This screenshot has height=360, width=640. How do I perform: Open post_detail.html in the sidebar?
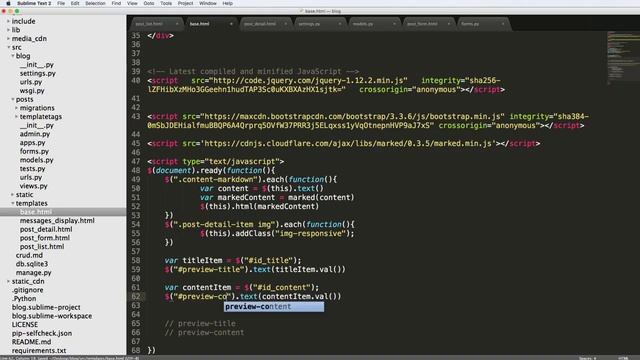point(46,229)
